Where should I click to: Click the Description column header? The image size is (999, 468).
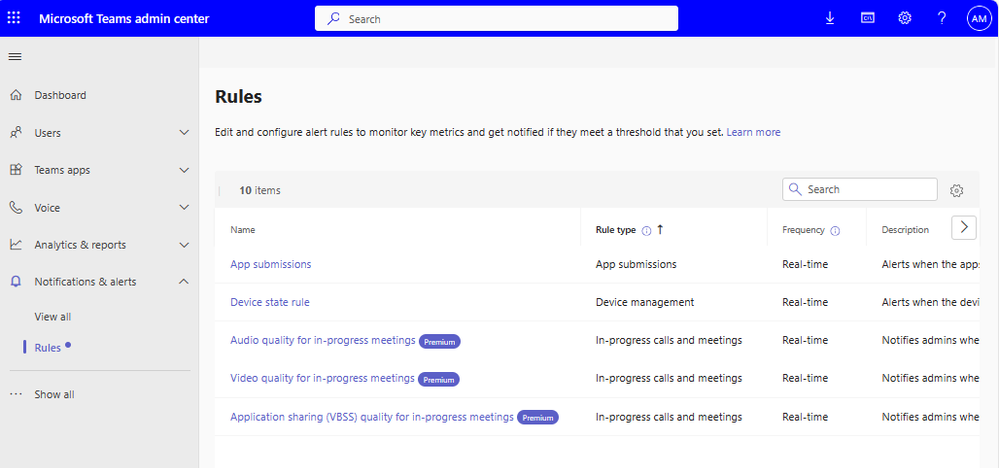coord(905,230)
